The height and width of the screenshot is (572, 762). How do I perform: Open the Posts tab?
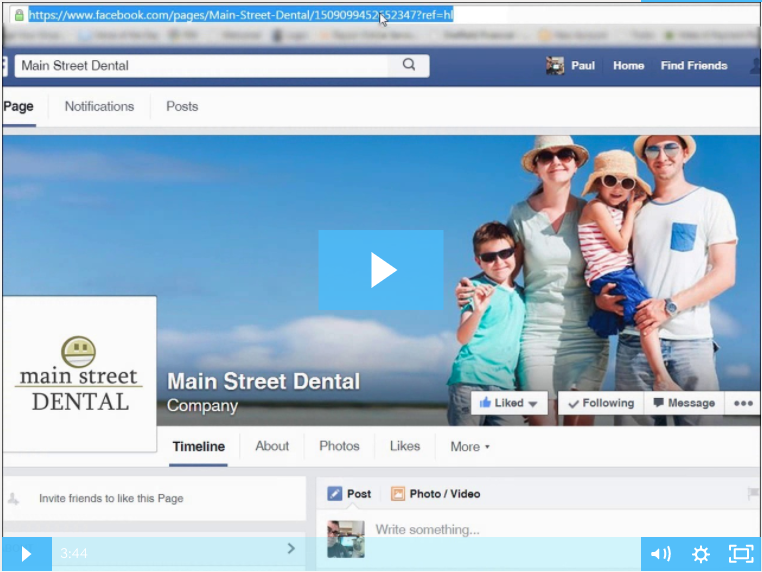pyautogui.click(x=182, y=106)
